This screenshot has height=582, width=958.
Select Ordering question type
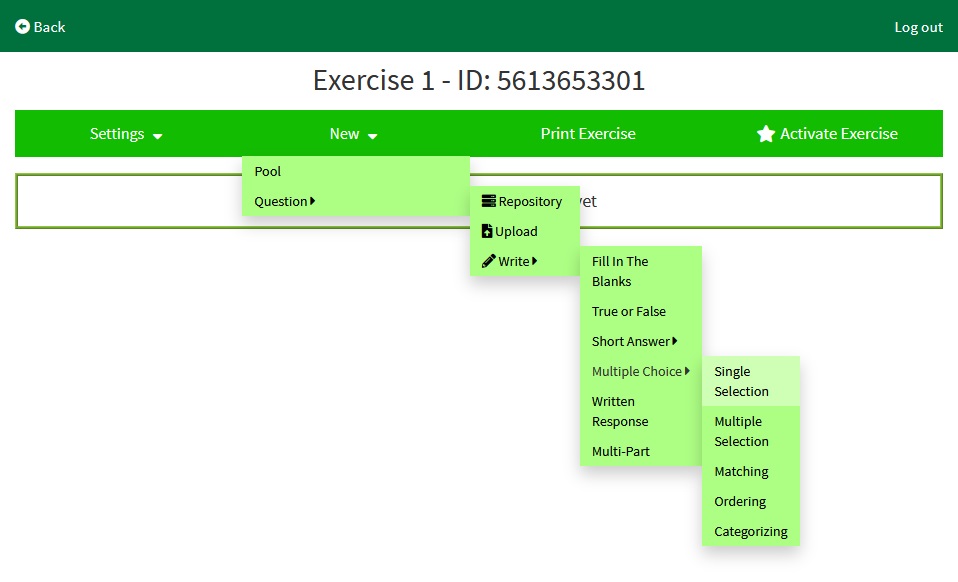point(740,501)
